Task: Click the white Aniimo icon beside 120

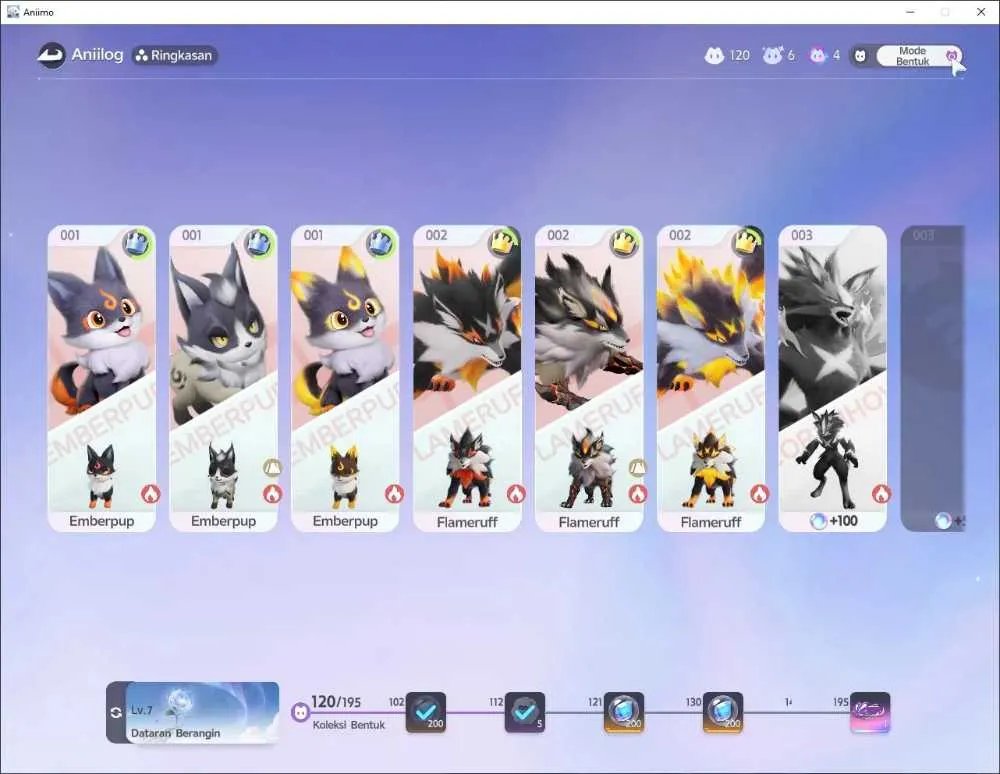Action: pyautogui.click(x=714, y=55)
